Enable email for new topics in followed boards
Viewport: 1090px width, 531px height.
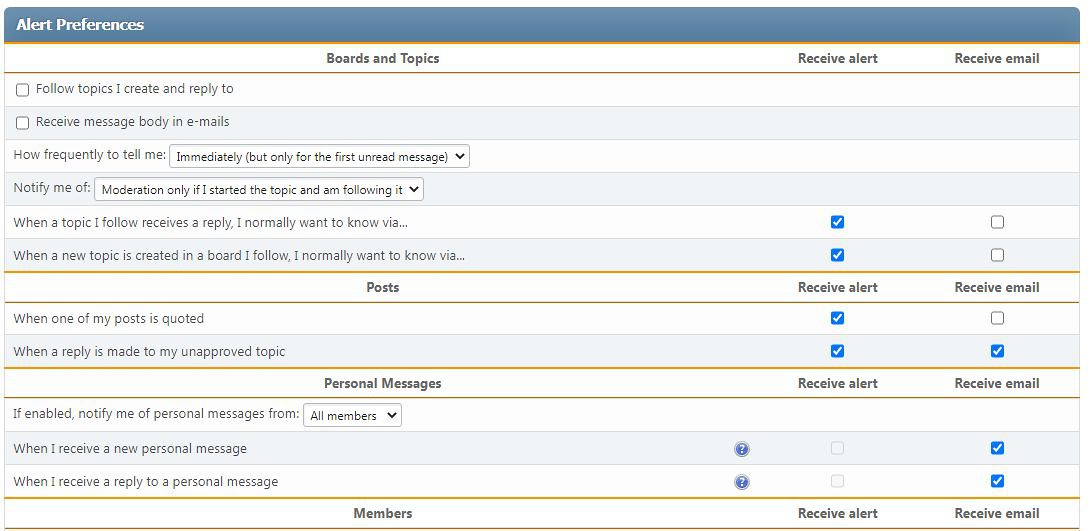pos(997,255)
